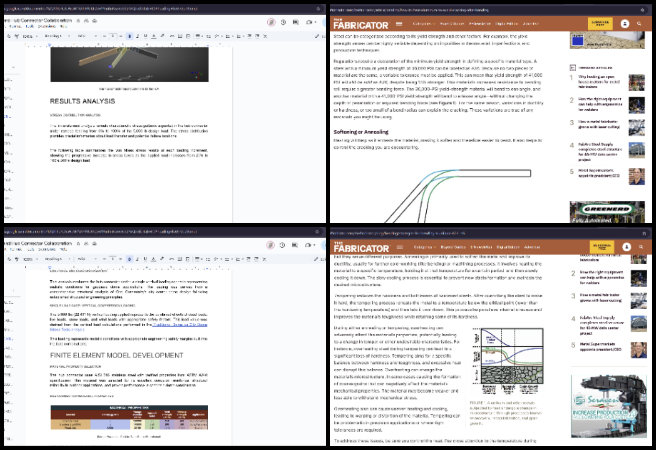
Task: Open paragraph style dropdown in top-left document
Action: [54, 35]
